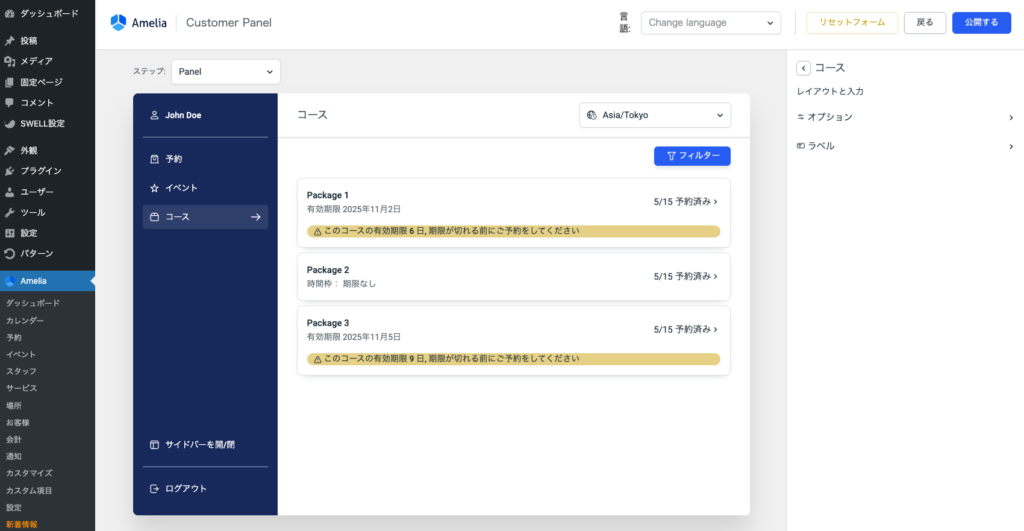
Task: Open カレンダー in the Amelia submenu
Action: (25, 320)
